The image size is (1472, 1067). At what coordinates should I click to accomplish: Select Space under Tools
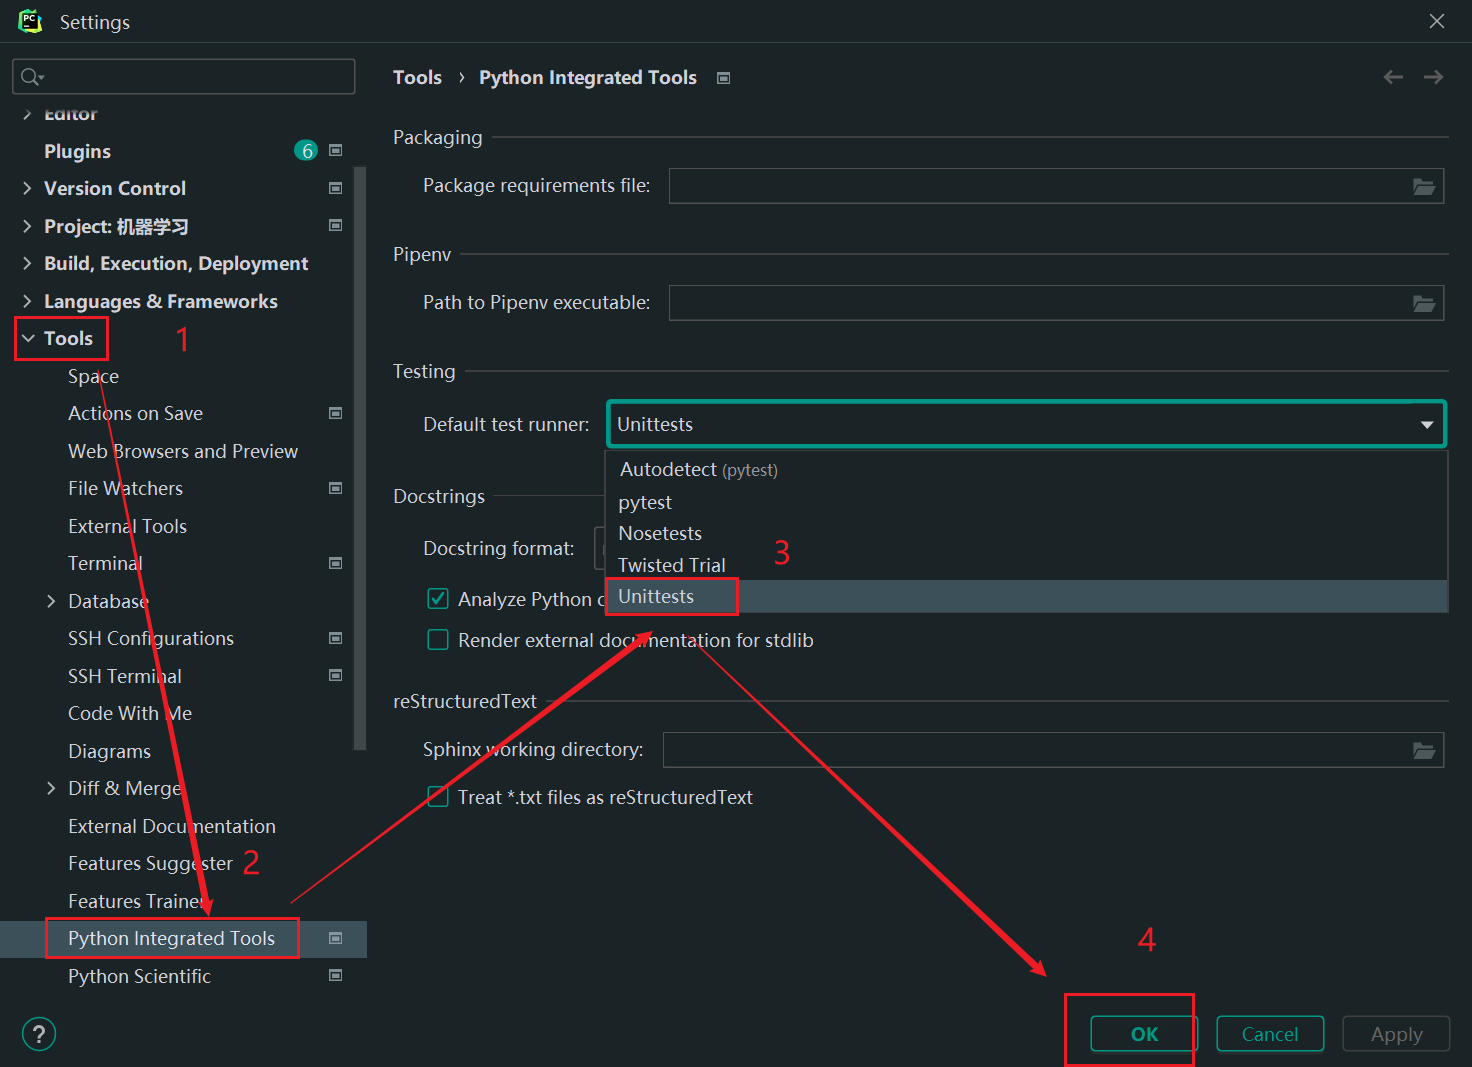point(93,376)
